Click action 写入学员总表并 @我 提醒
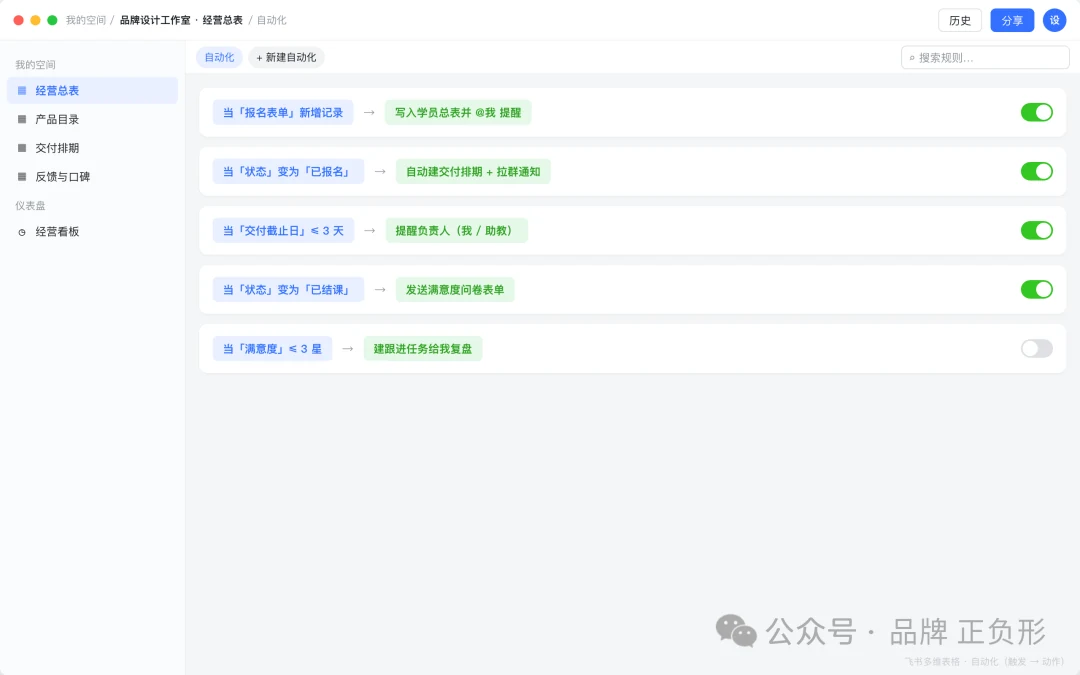The image size is (1080, 675). tap(458, 112)
